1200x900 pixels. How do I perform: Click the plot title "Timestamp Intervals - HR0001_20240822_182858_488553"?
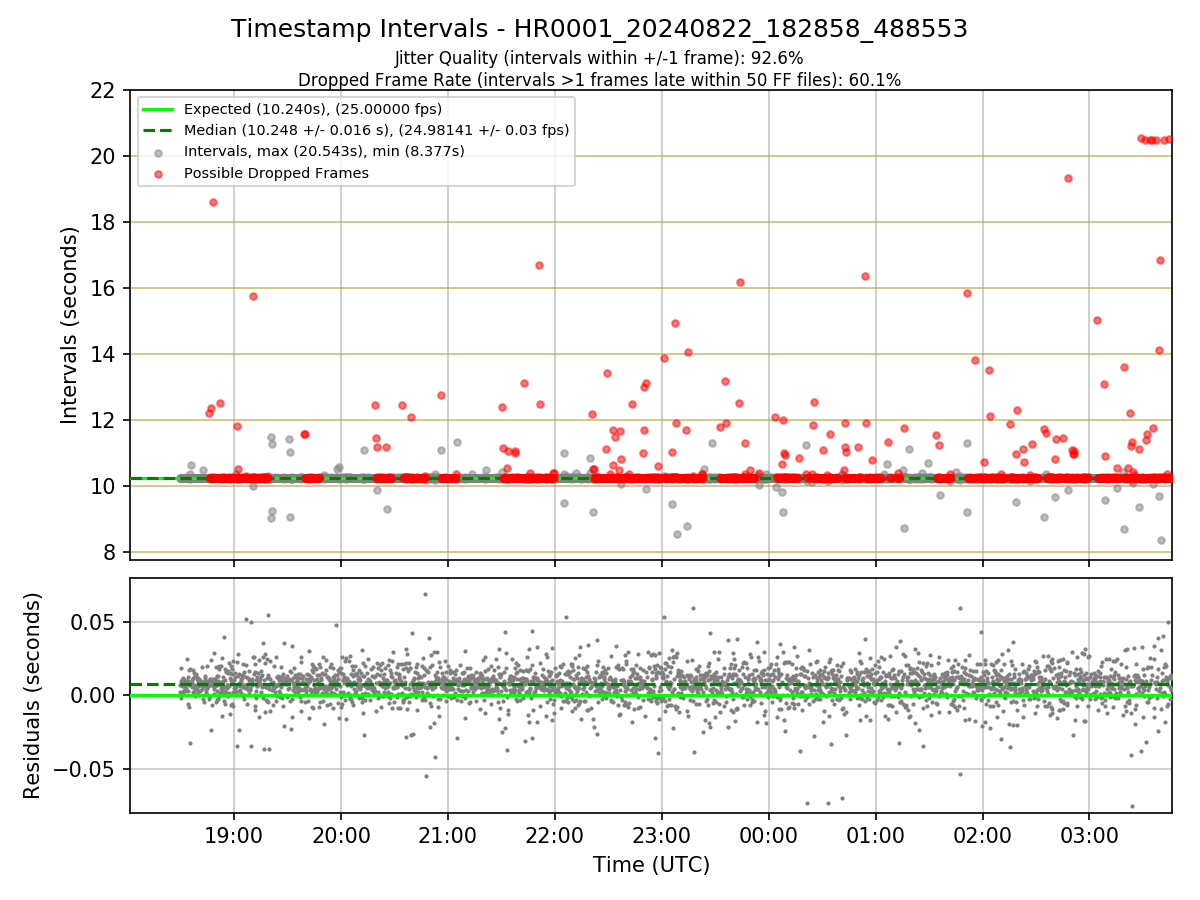pos(599,29)
